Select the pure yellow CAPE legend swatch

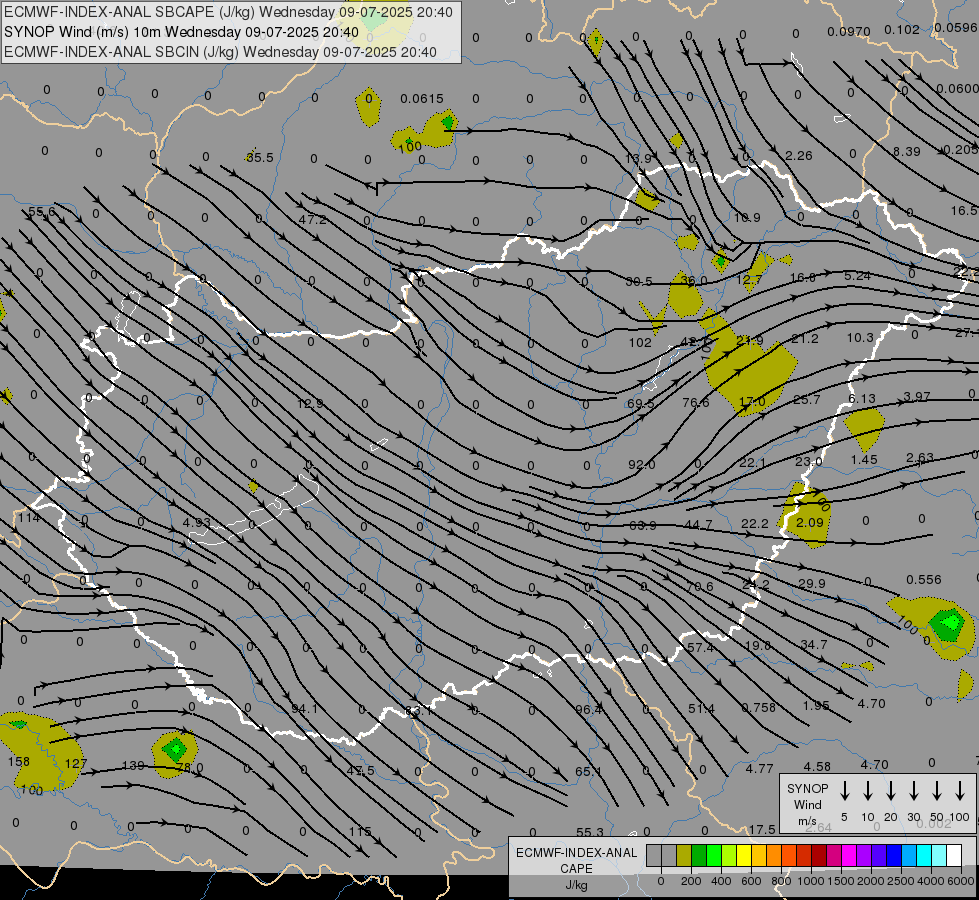pyautogui.click(x=744, y=856)
